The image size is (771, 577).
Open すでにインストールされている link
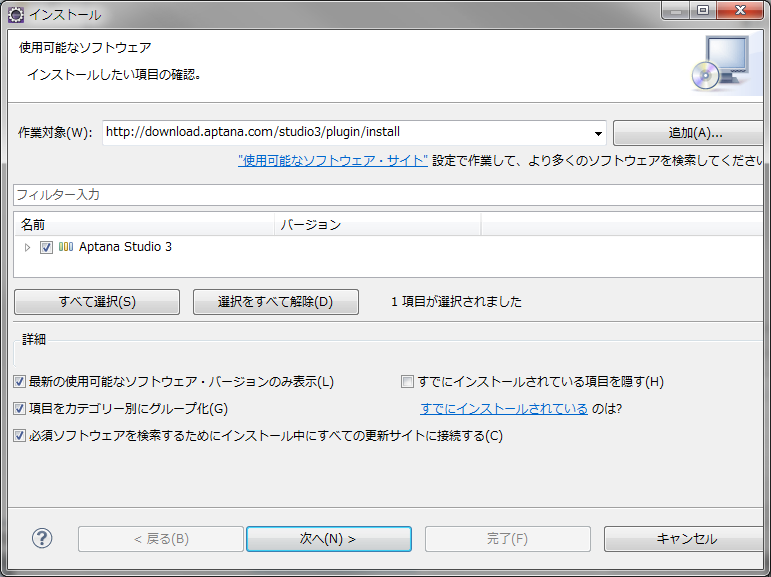[504, 409]
